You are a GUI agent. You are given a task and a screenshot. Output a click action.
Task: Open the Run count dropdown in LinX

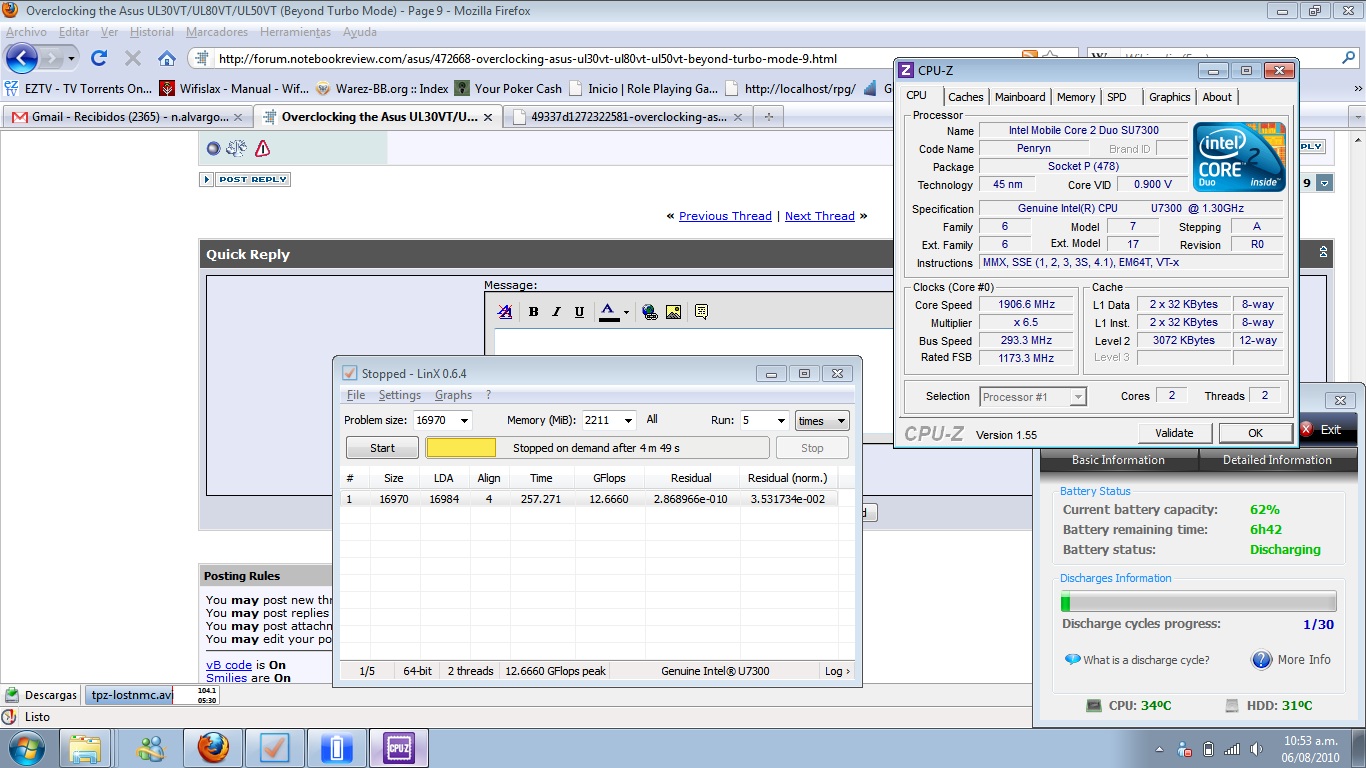pos(780,421)
